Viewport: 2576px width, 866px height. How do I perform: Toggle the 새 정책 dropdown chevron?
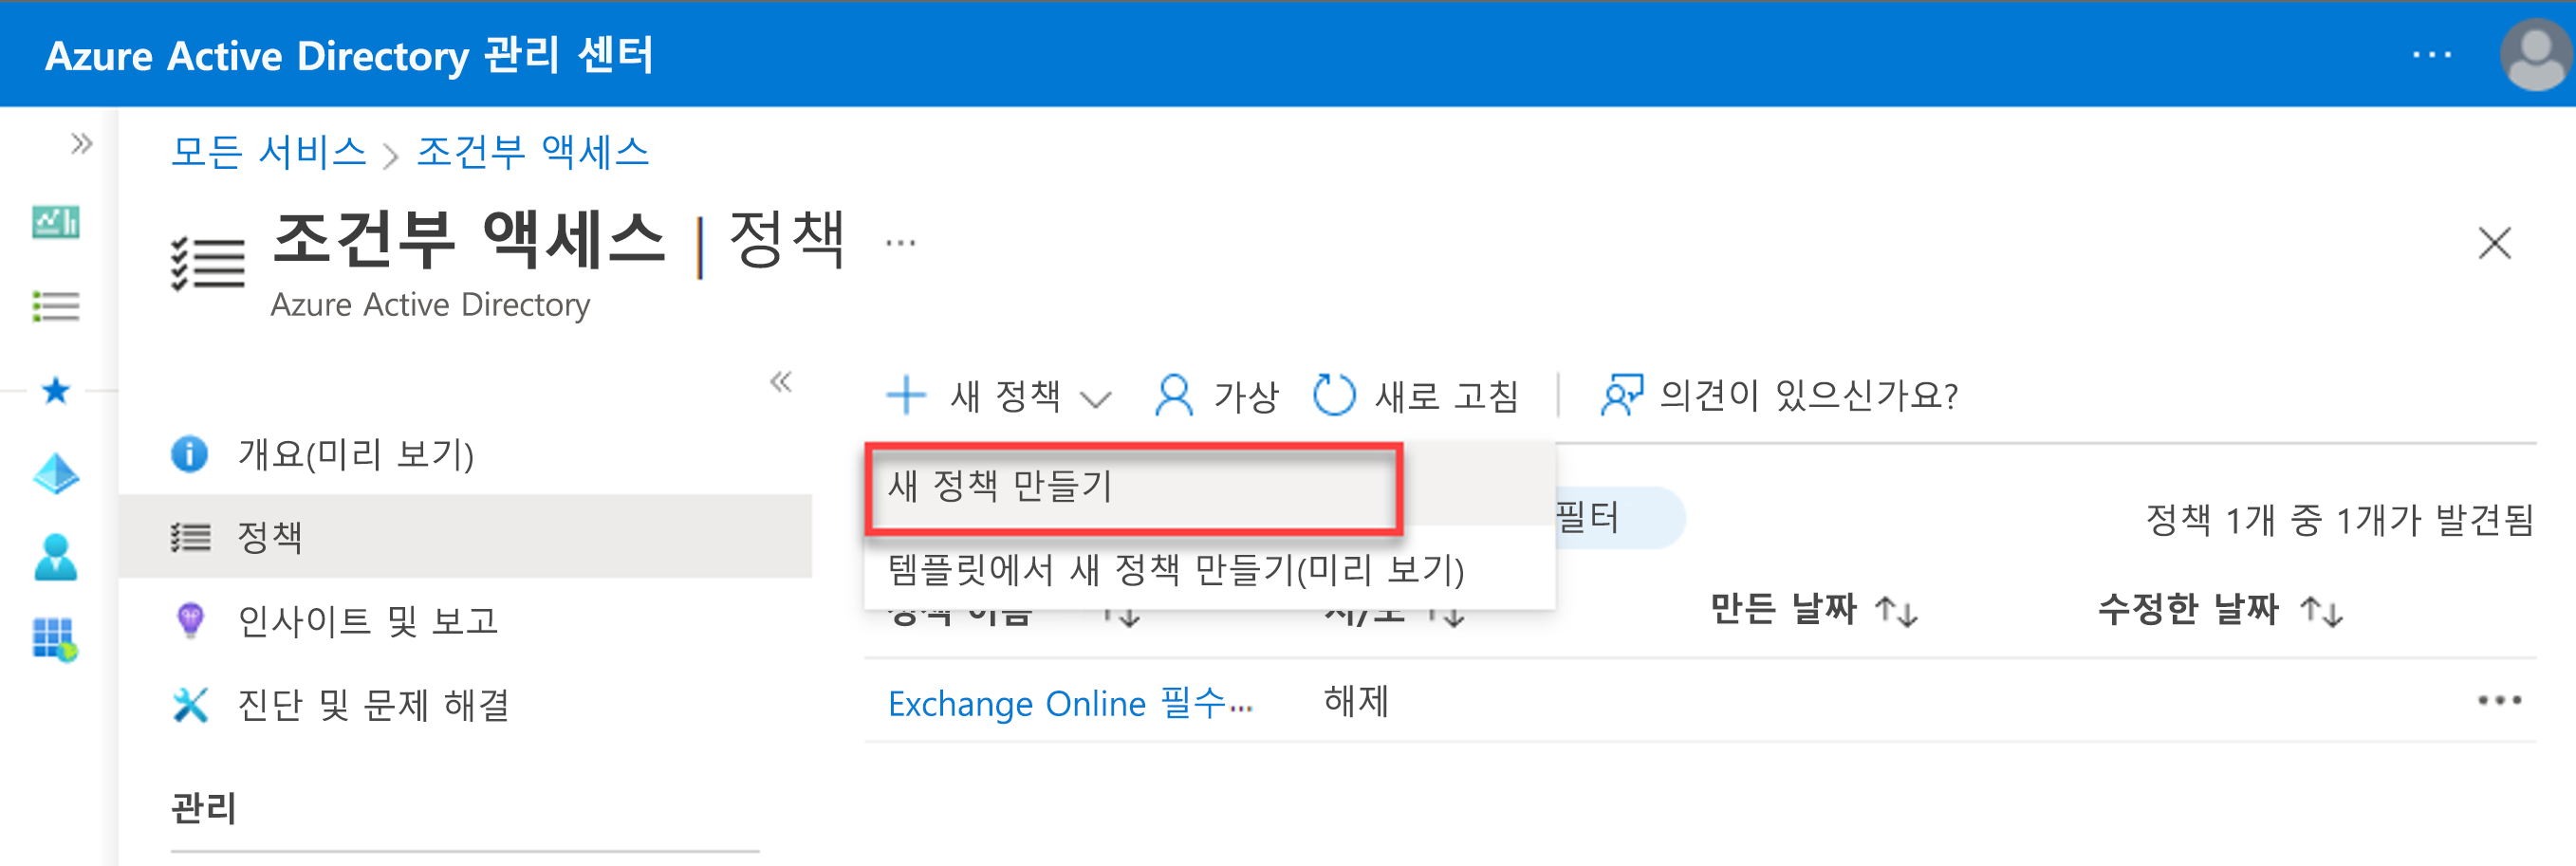[1096, 400]
